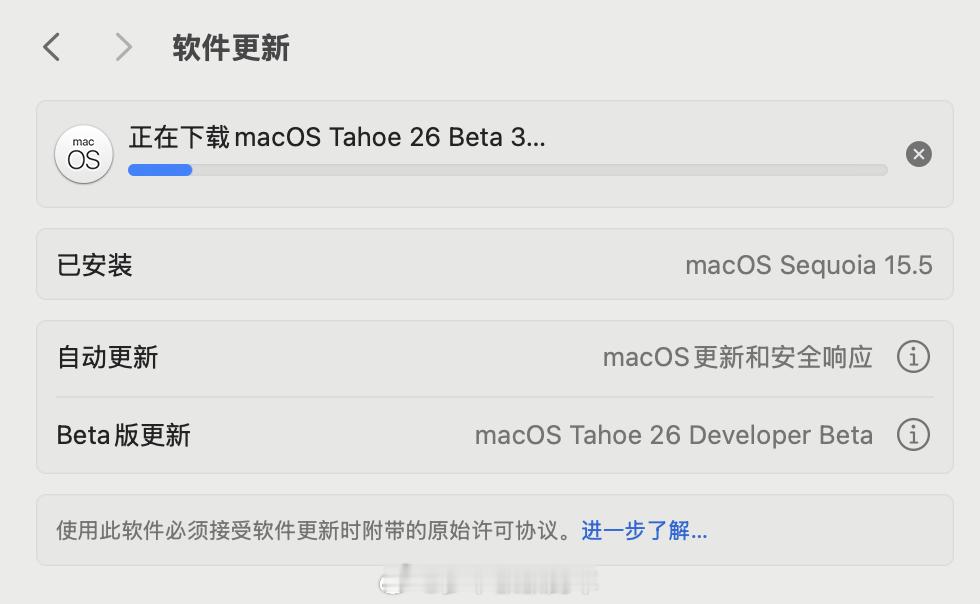980x604 pixels.
Task: Cancel the macOS Tahoe download
Action: (918, 154)
